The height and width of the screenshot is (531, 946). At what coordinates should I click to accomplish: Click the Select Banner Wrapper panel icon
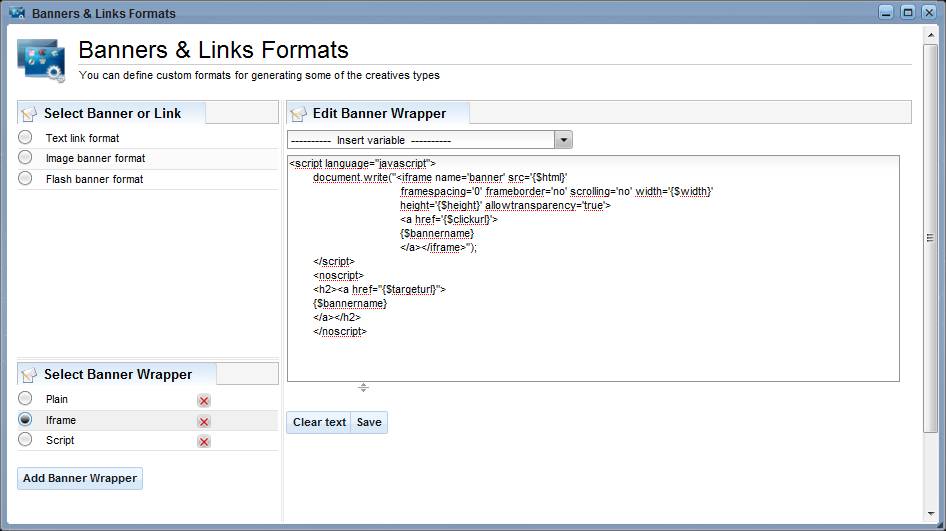click(28, 375)
